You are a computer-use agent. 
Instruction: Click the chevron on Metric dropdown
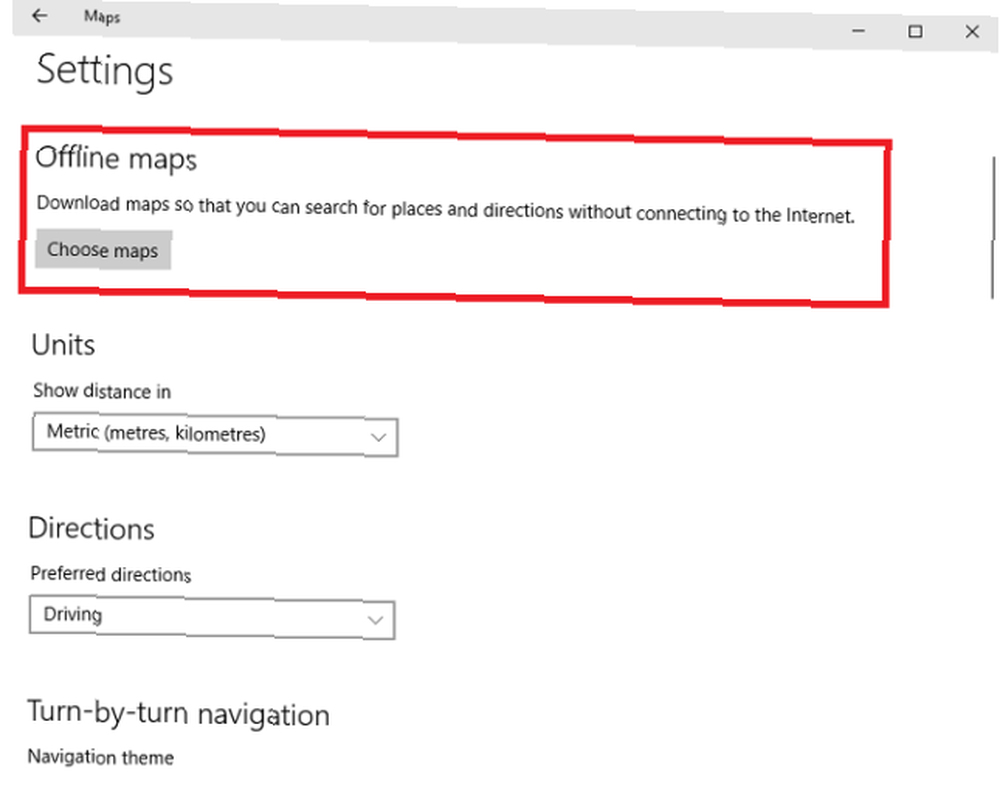pos(378,437)
